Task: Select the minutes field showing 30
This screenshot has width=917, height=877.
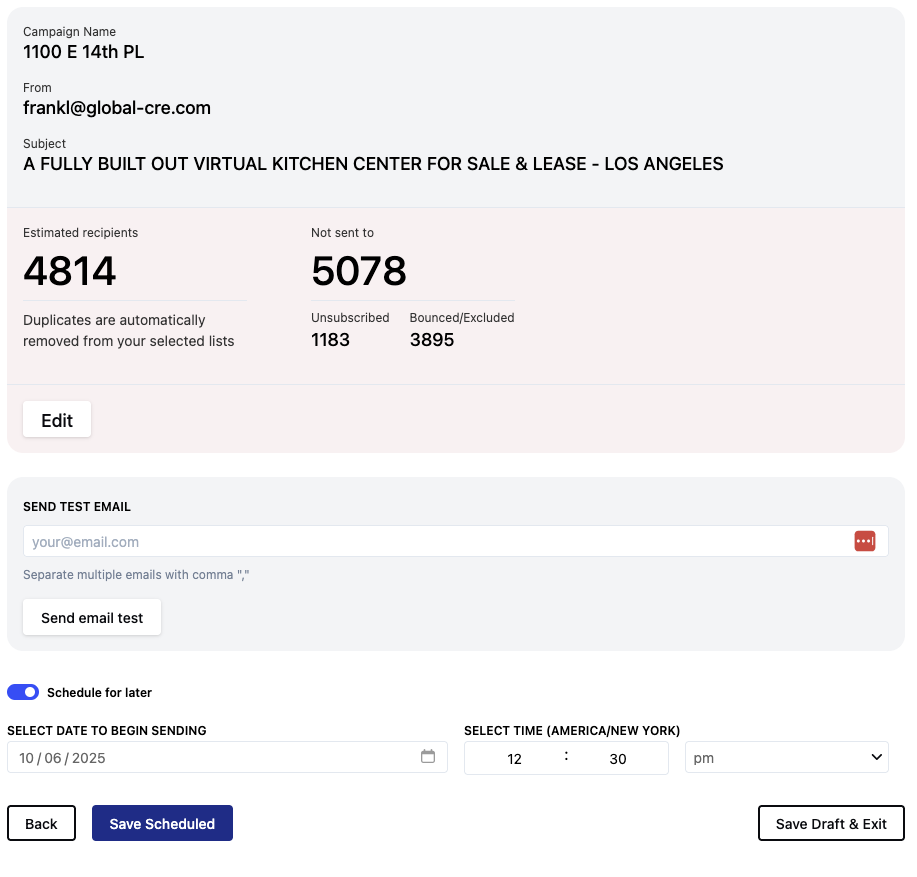Action: (618, 759)
